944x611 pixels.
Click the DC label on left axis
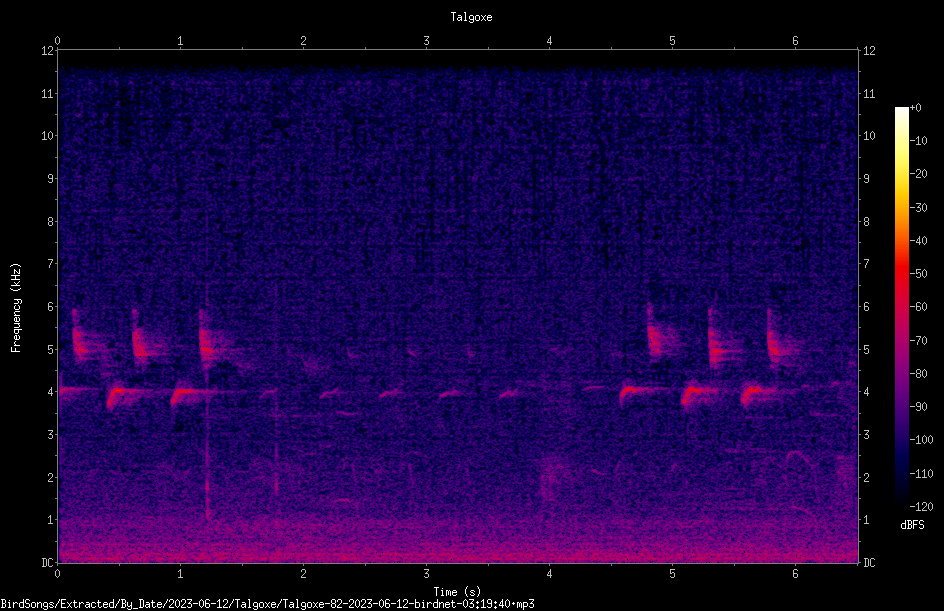pos(47,562)
